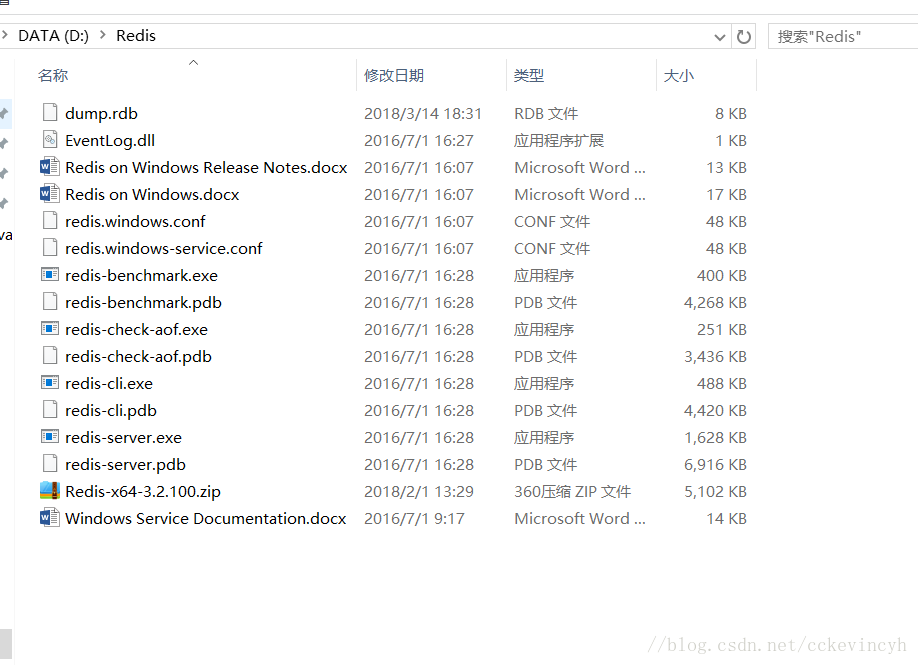This screenshot has width=918, height=665.
Task: Click the 4,268 KB size cell
Action: coord(715,302)
